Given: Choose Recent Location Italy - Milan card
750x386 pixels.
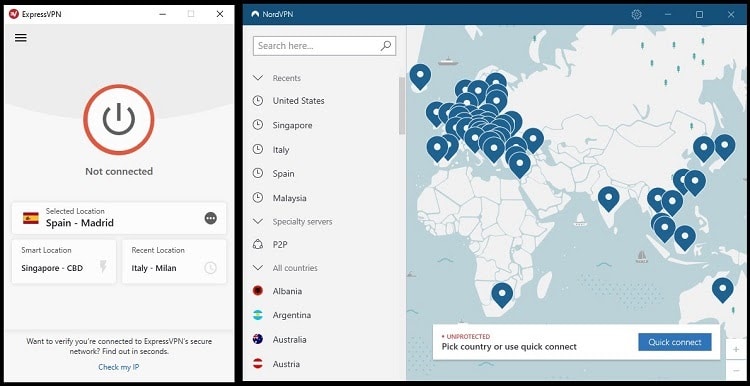Looking at the screenshot, I should pyautogui.click(x=174, y=261).
